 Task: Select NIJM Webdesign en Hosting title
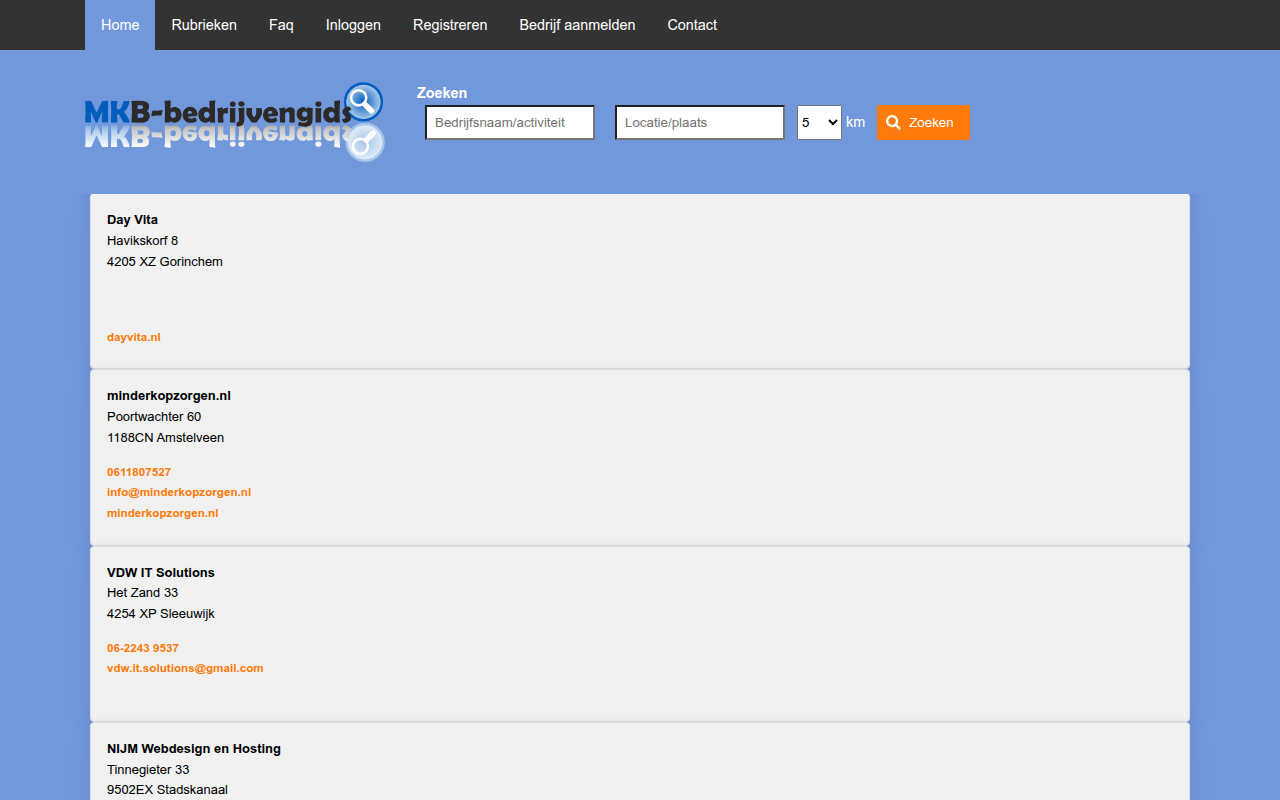pyautogui.click(x=194, y=749)
